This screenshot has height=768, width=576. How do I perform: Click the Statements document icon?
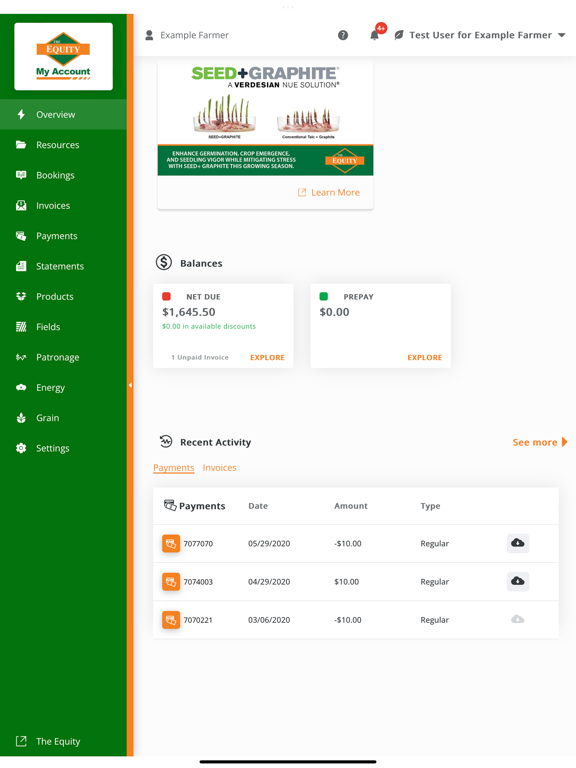21,266
